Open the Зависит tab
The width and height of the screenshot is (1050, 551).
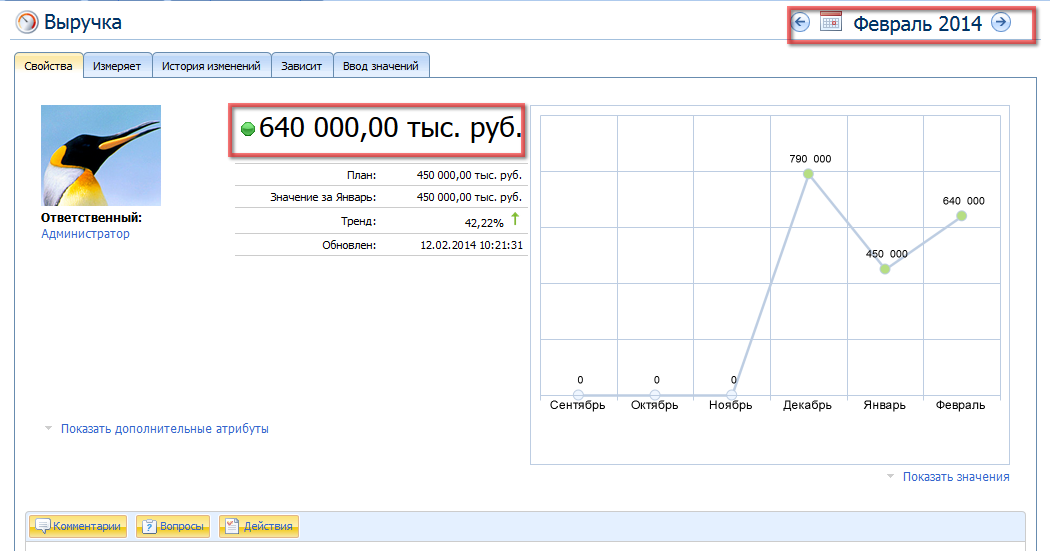(301, 66)
